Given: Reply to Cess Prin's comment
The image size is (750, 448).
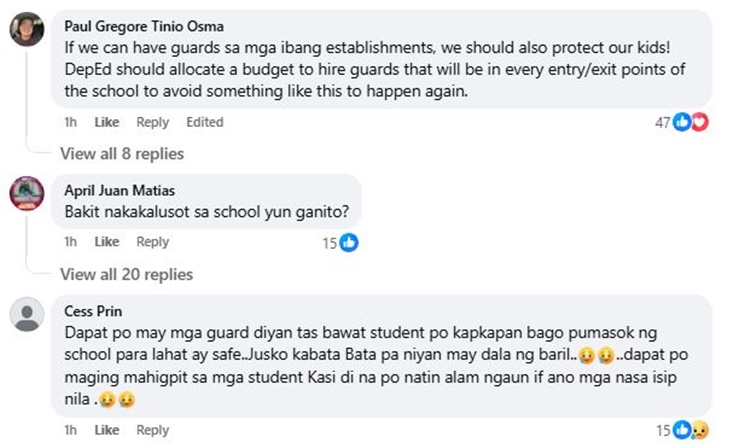Looking at the screenshot, I should (153, 430).
